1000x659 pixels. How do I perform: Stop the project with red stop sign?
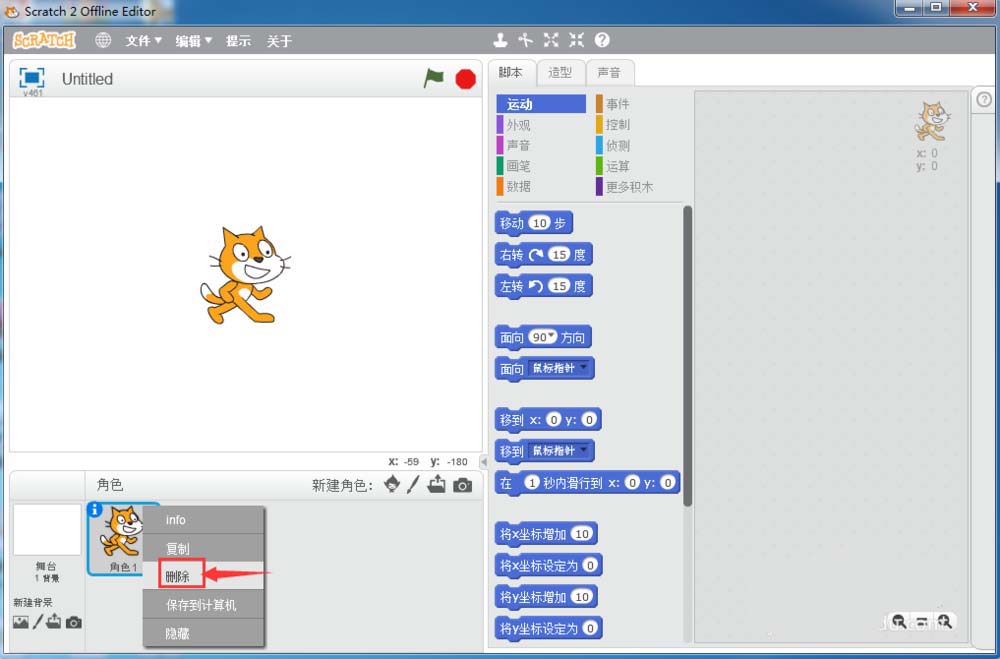pyautogui.click(x=466, y=79)
